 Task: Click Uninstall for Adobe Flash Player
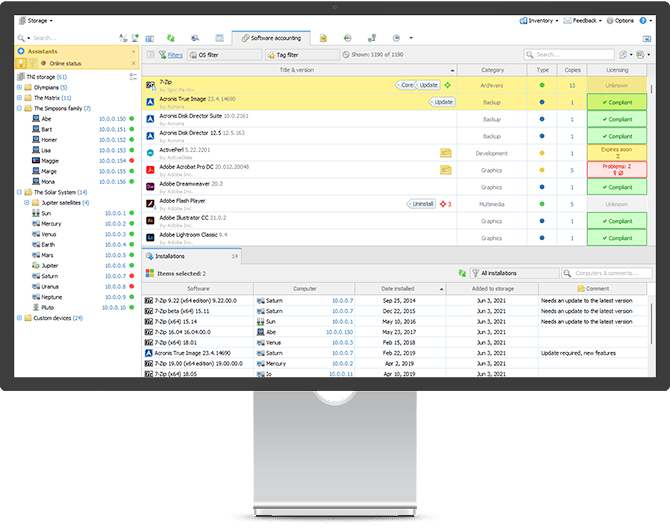(421, 203)
